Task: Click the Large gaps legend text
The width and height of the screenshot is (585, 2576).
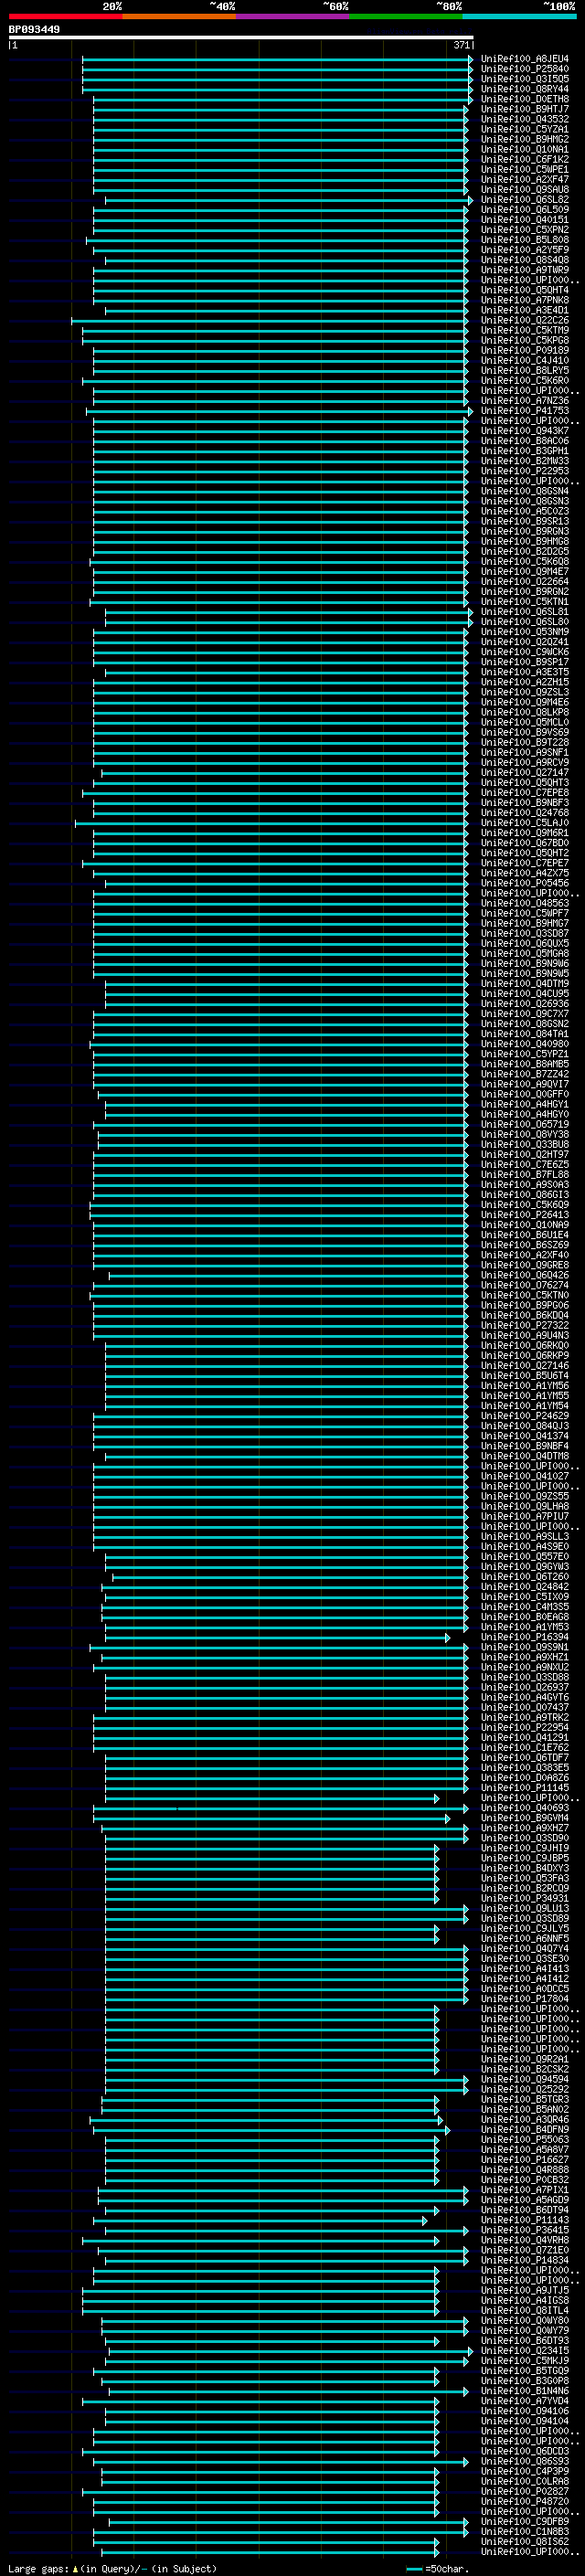Action: pyautogui.click(x=112, y=2568)
